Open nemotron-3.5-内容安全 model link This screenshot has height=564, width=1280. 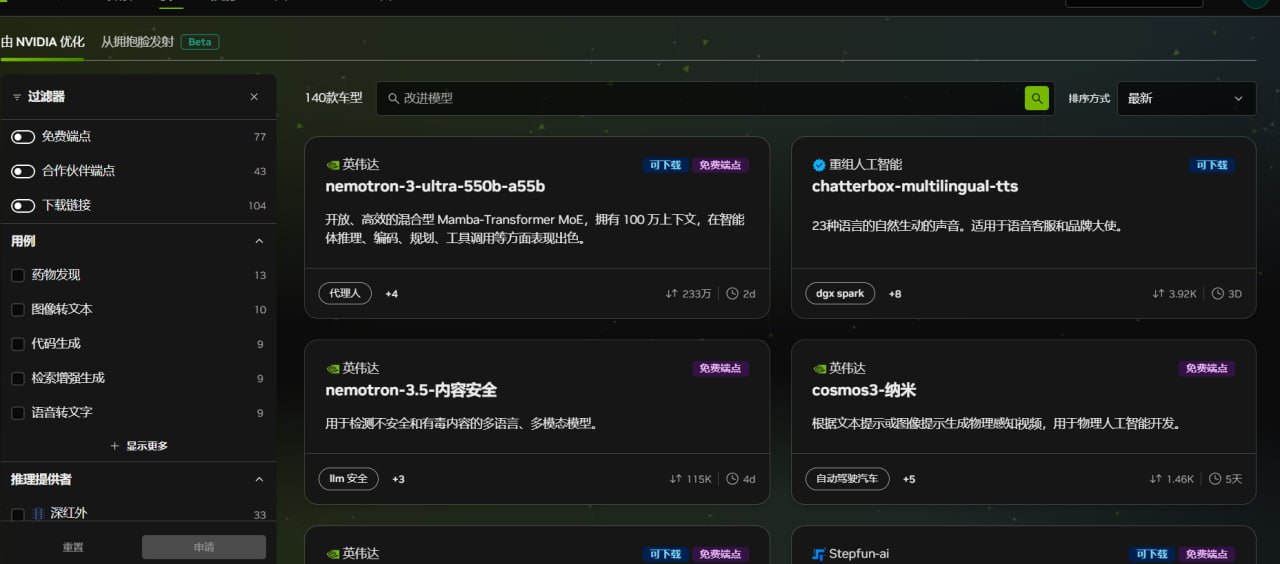point(411,390)
